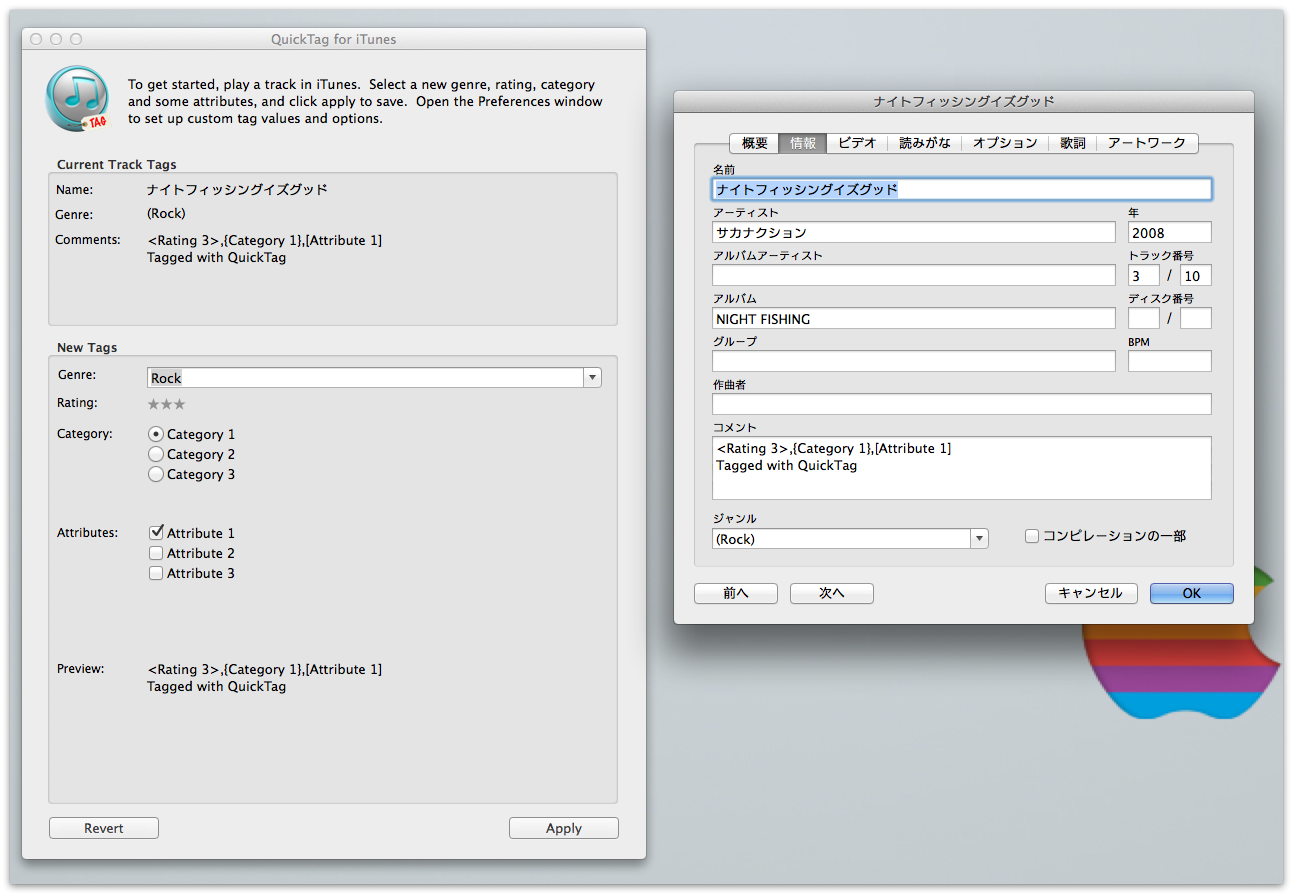Screen dimensions: 1293x894
Task: Click the トラック番号 field showing 3
Action: [x=1144, y=275]
